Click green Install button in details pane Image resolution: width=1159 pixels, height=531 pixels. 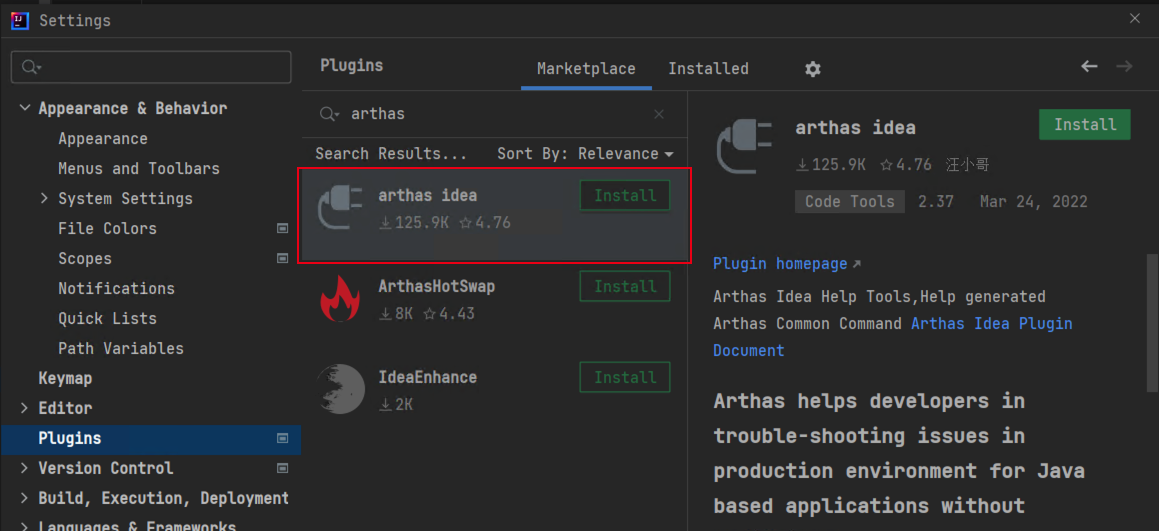coord(1085,124)
